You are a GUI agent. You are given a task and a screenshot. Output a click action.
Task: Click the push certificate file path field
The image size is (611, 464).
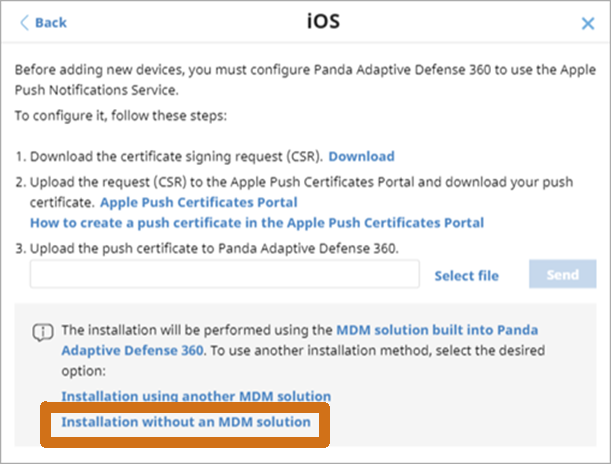coord(225,274)
